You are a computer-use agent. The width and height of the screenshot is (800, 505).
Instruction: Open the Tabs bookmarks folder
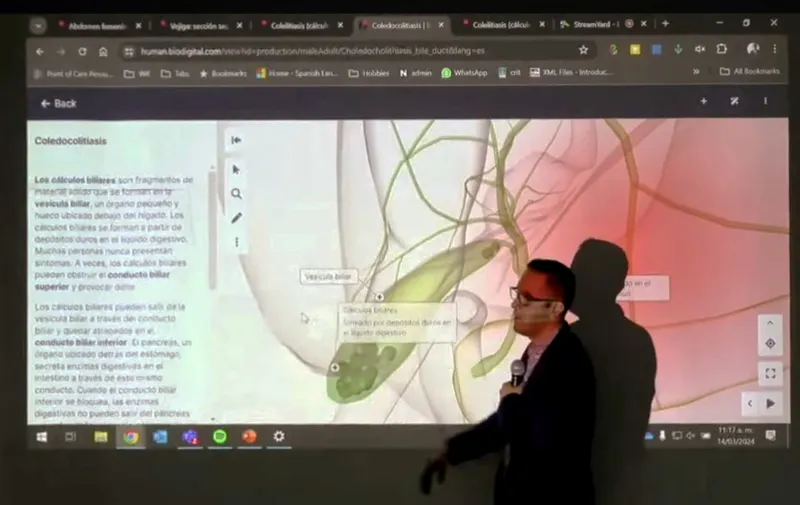tap(175, 74)
